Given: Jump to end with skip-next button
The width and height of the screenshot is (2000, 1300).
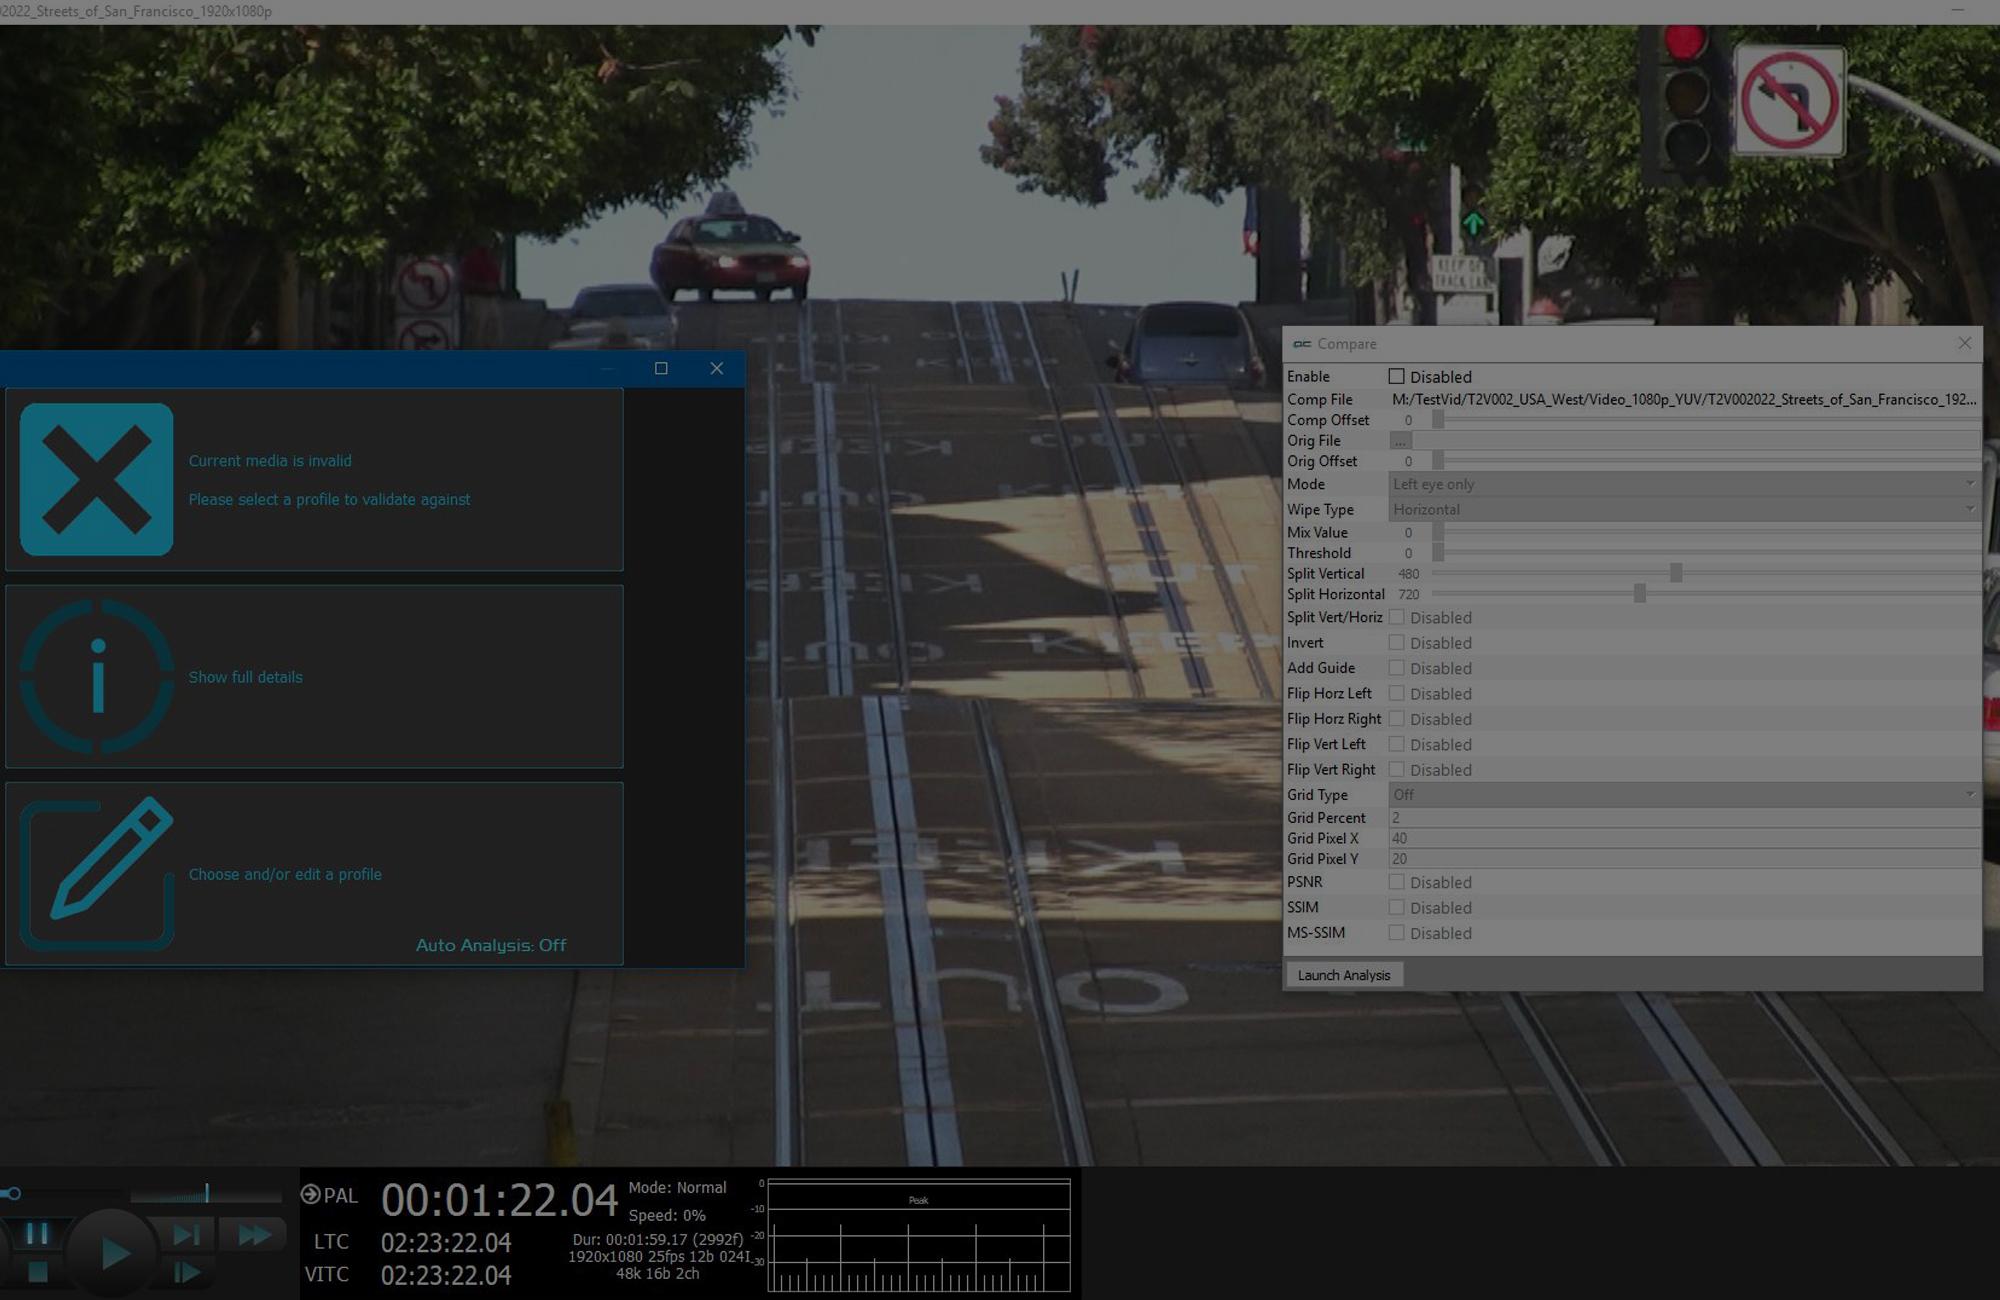Looking at the screenshot, I should point(187,1235).
